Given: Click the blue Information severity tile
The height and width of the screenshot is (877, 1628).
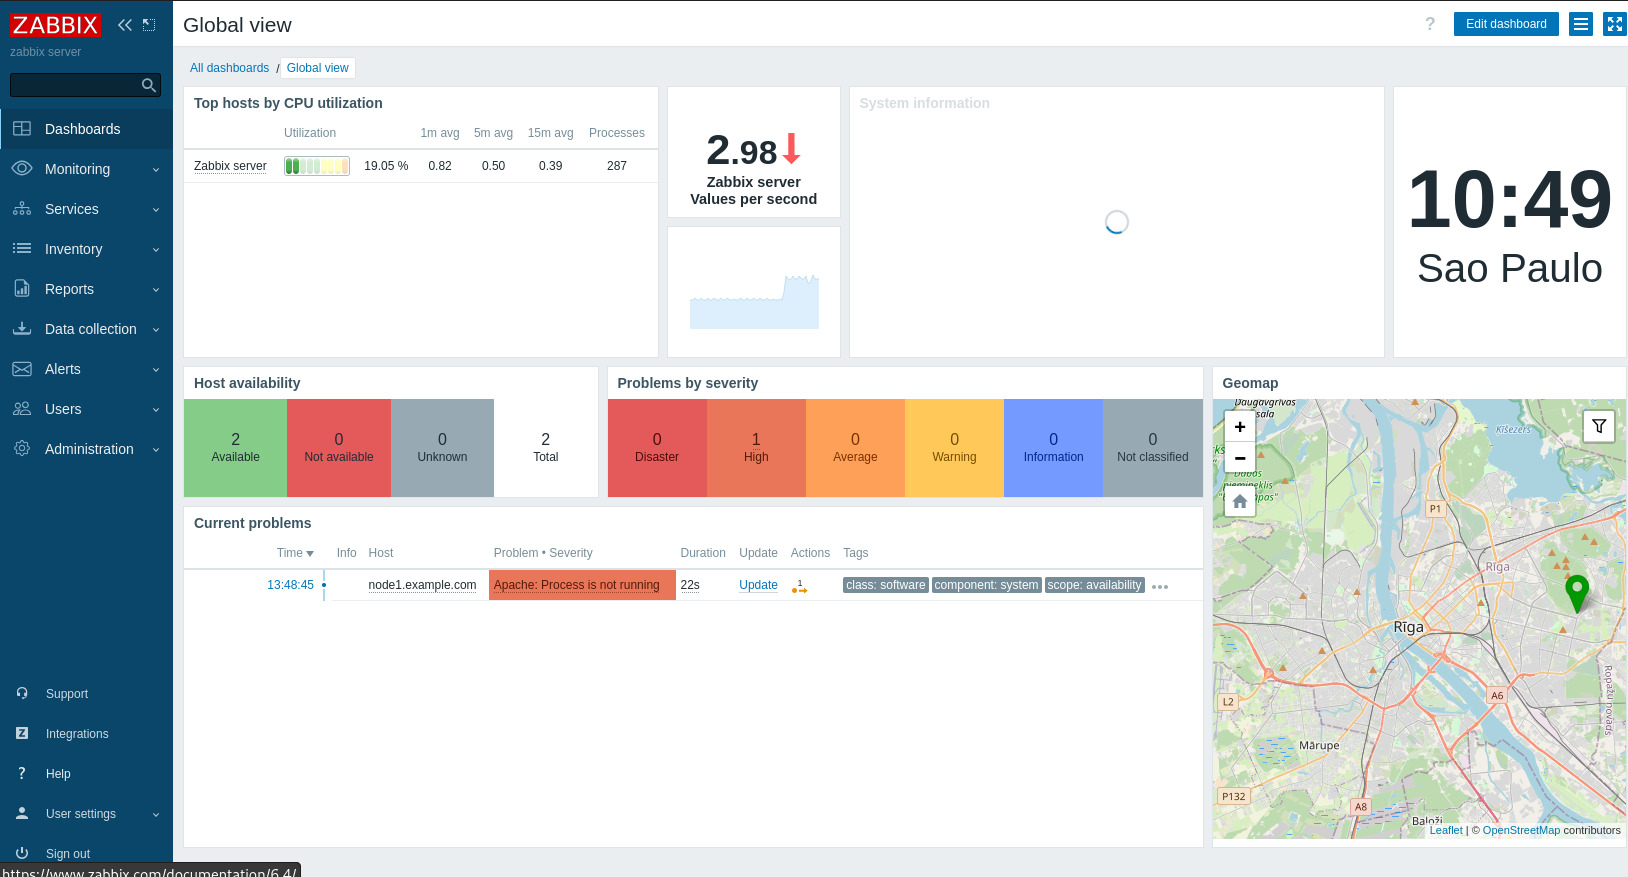Looking at the screenshot, I should (x=1053, y=448).
